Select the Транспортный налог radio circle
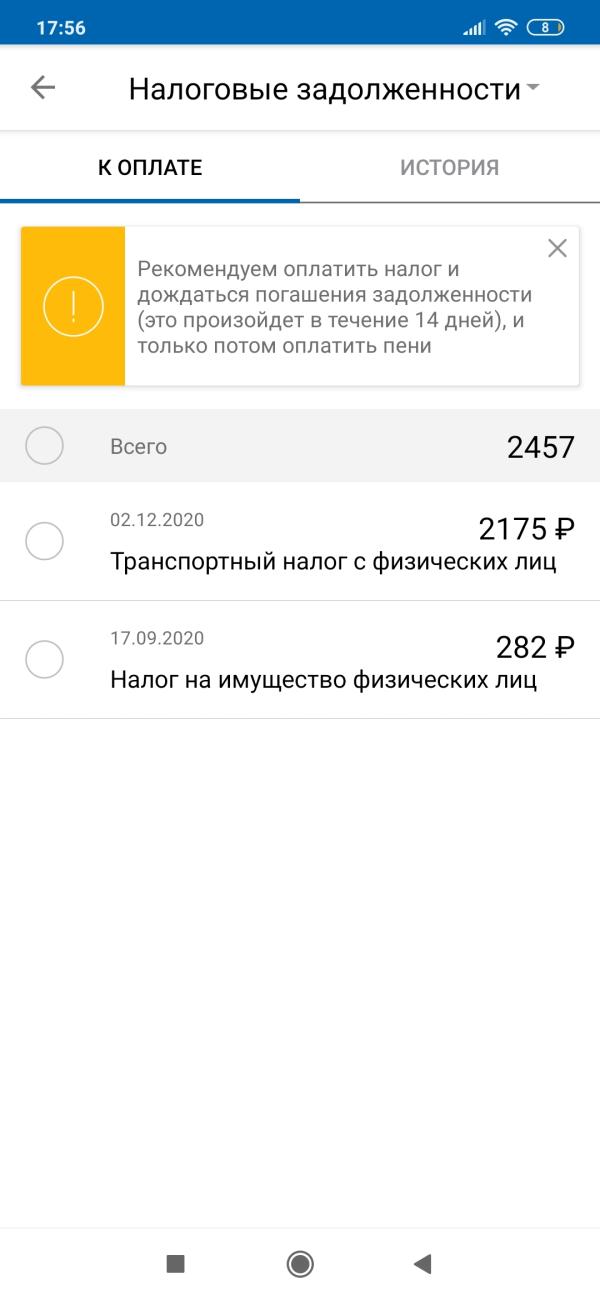Screen dimensions: 600x1299 click(x=44, y=541)
